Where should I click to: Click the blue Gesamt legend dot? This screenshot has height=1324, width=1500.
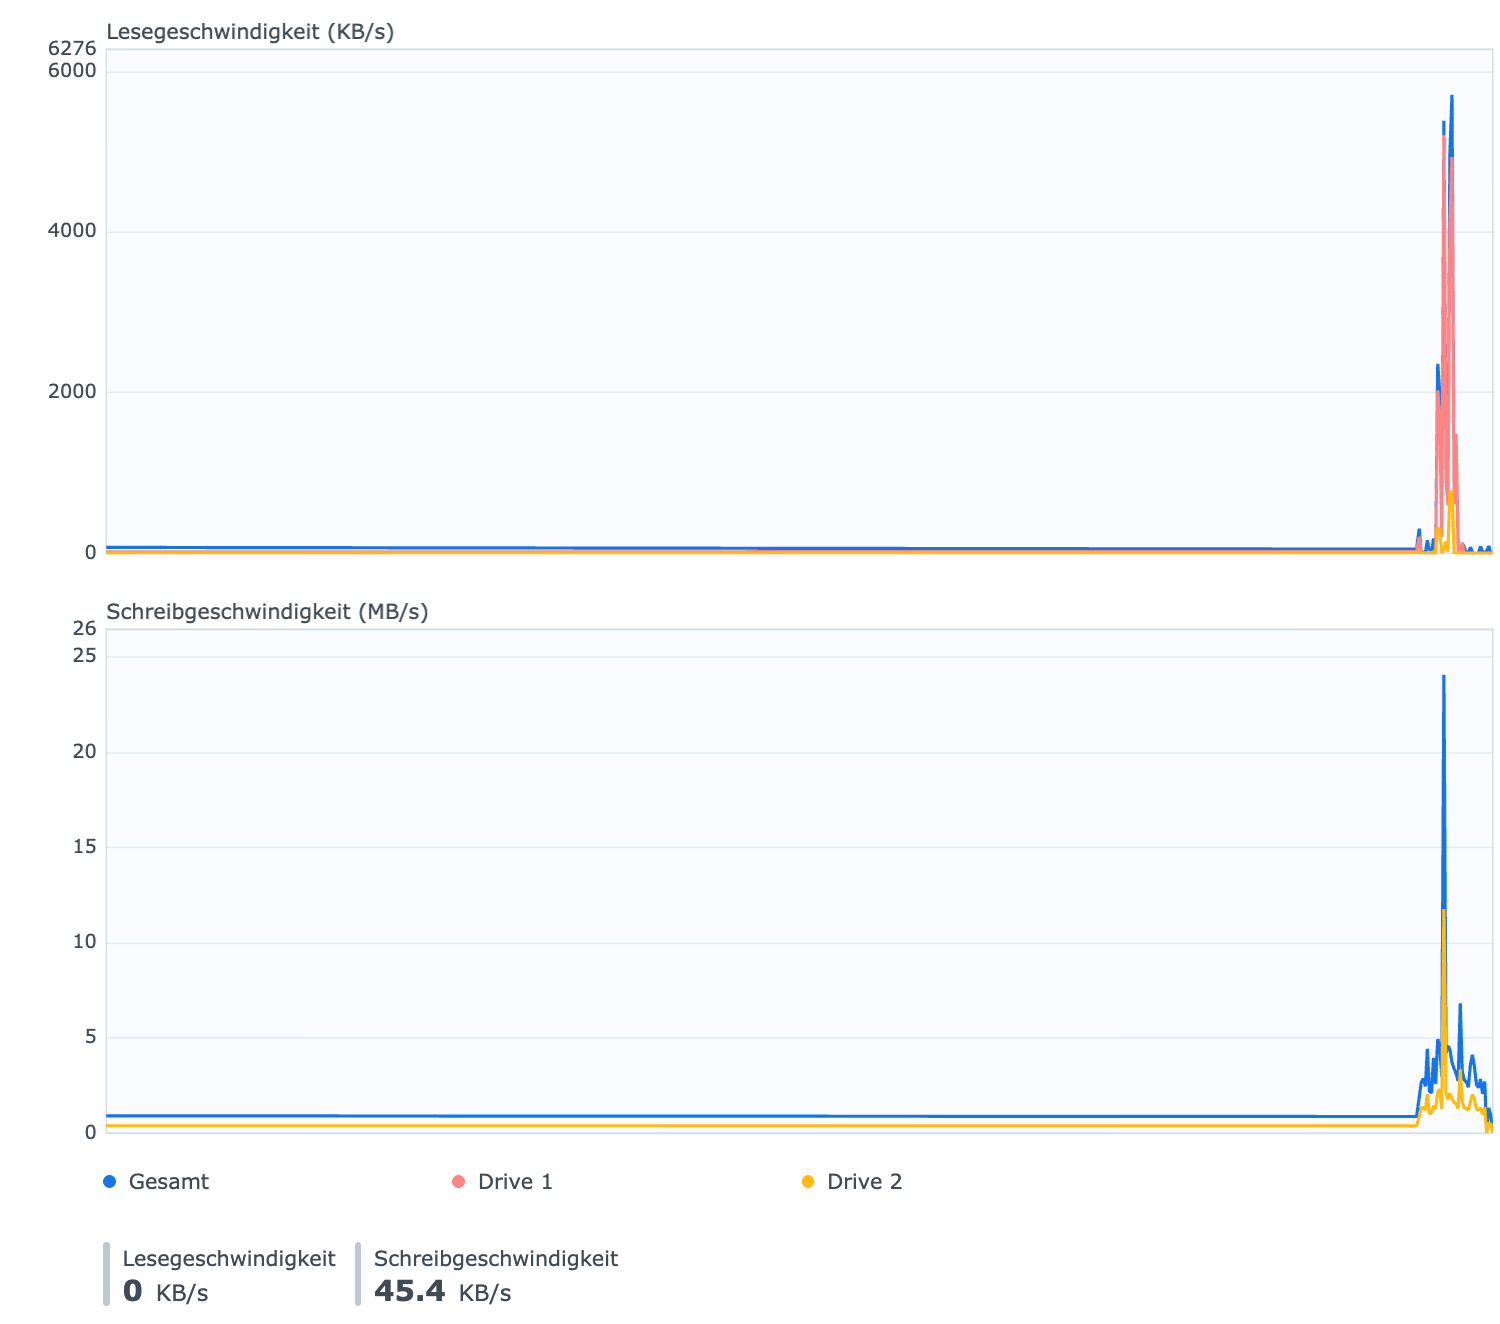point(110,1182)
